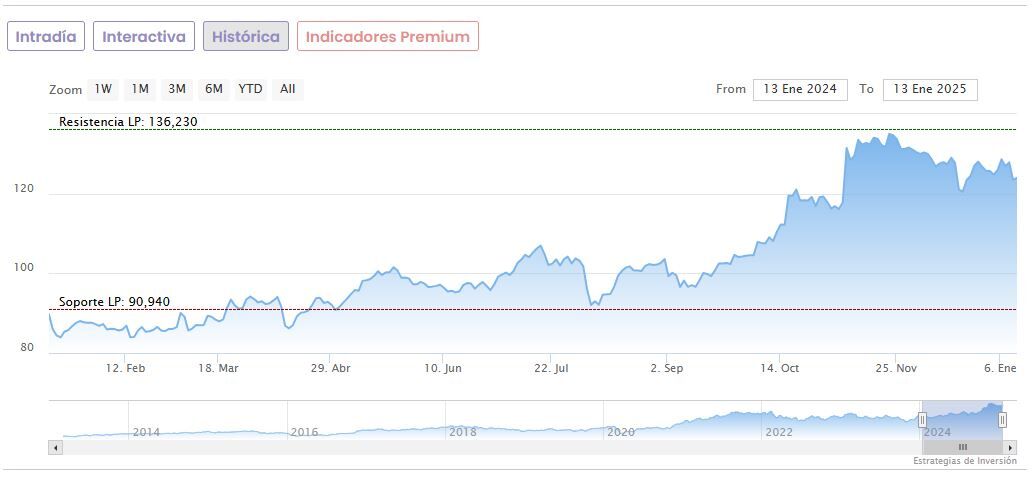Select the Histórica tab

pyautogui.click(x=246, y=37)
